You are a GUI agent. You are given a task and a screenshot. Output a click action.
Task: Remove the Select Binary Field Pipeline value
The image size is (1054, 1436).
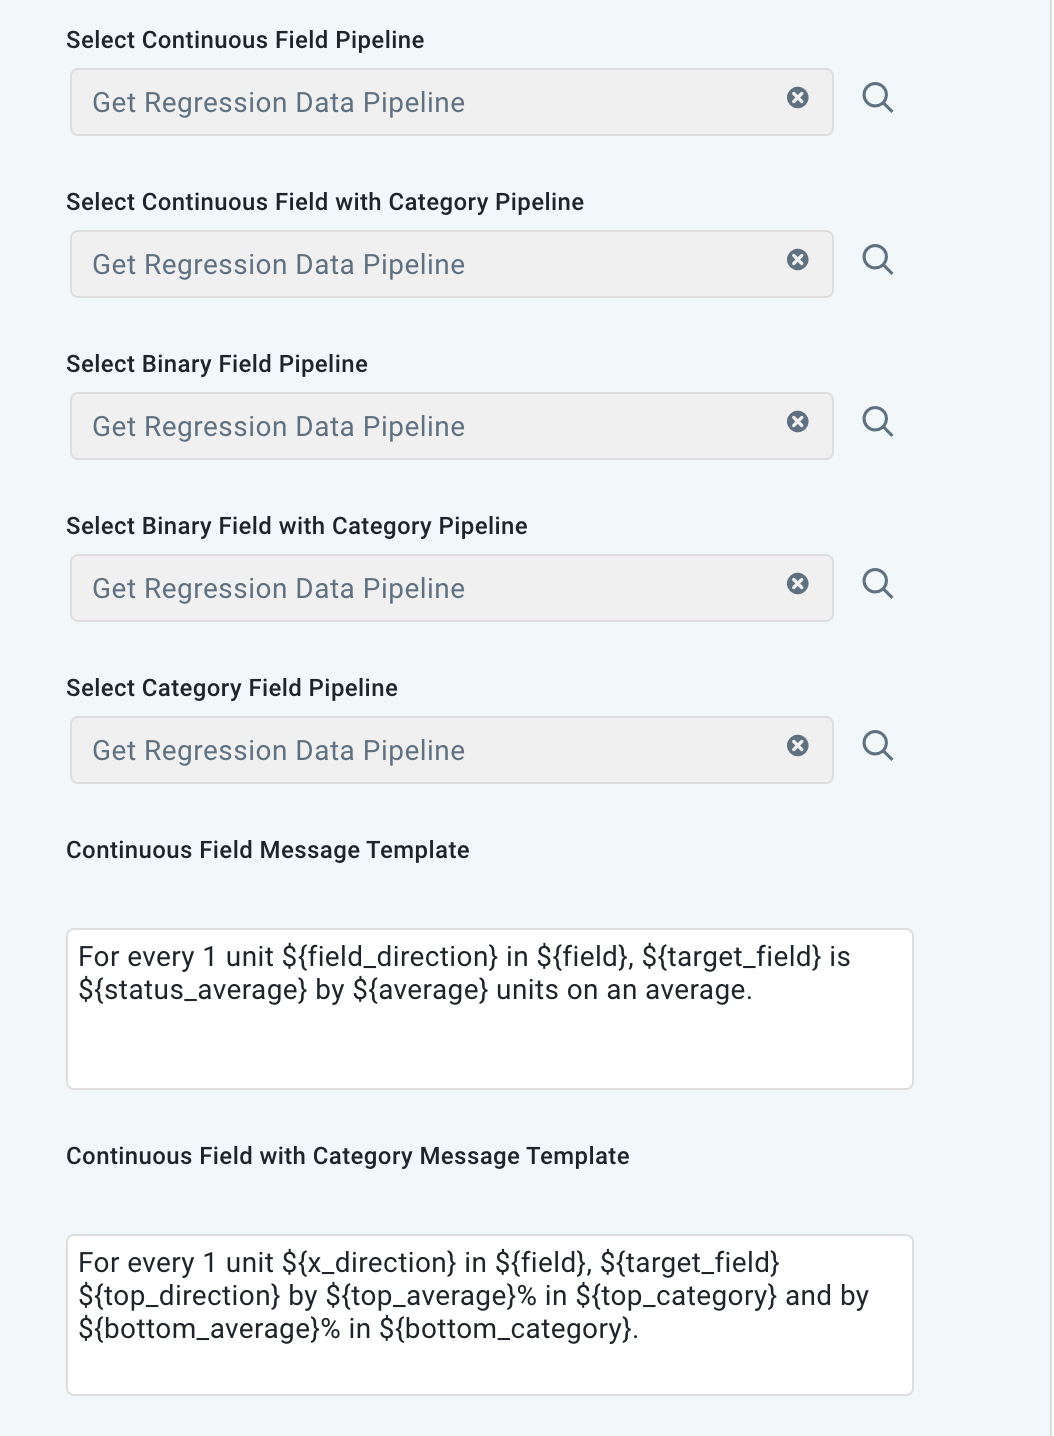(797, 422)
